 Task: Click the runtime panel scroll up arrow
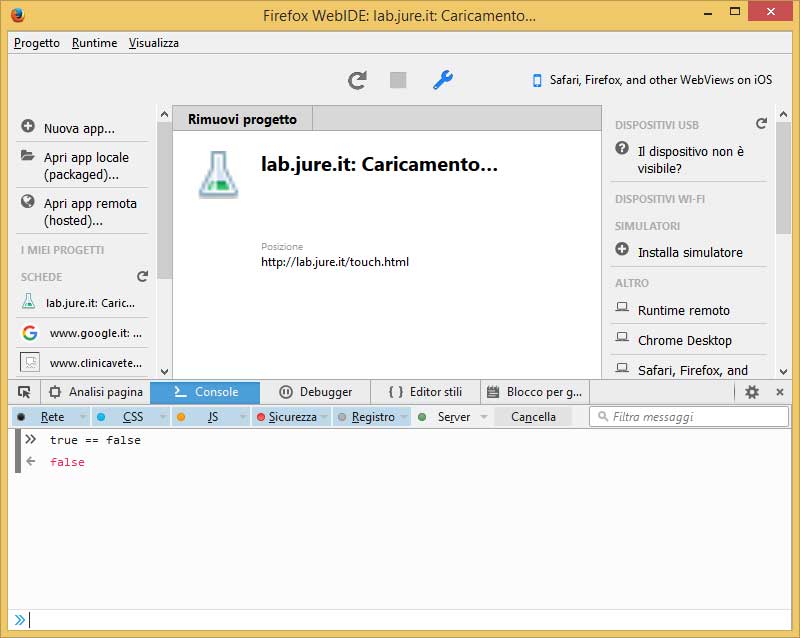pyautogui.click(x=784, y=114)
